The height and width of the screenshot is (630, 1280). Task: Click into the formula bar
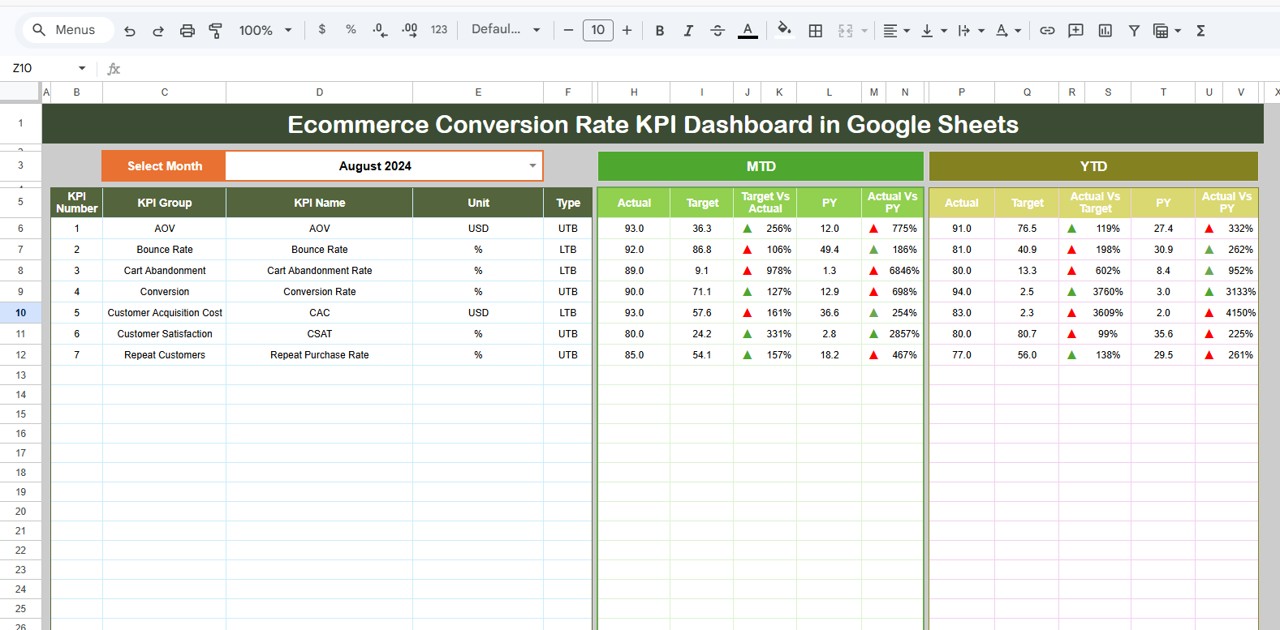700,69
